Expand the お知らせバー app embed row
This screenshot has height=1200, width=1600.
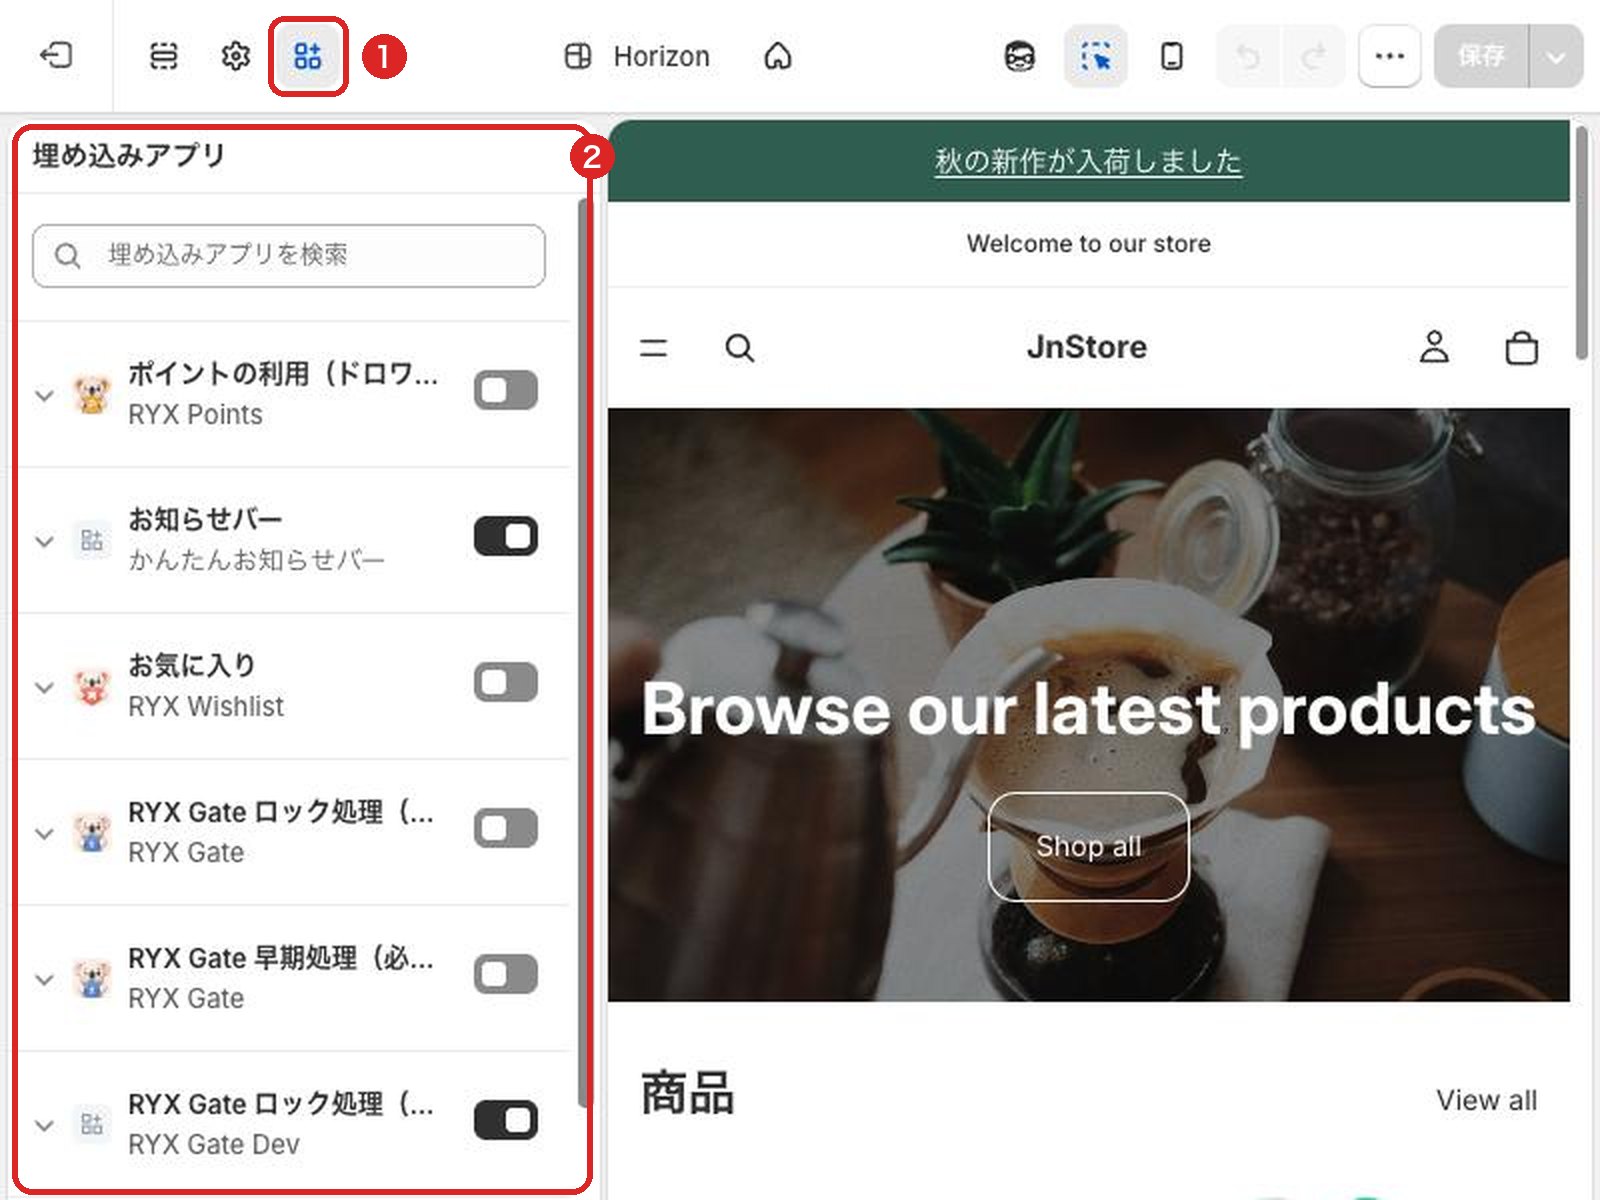[44, 541]
